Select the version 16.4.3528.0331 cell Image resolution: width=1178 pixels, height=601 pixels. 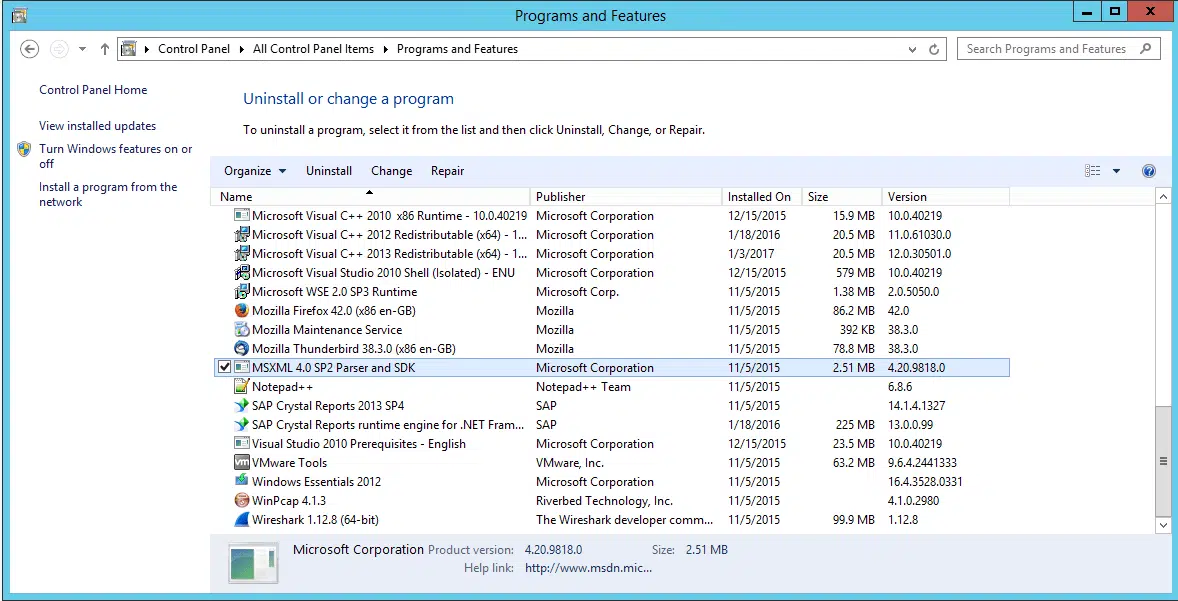pyautogui.click(x=925, y=482)
